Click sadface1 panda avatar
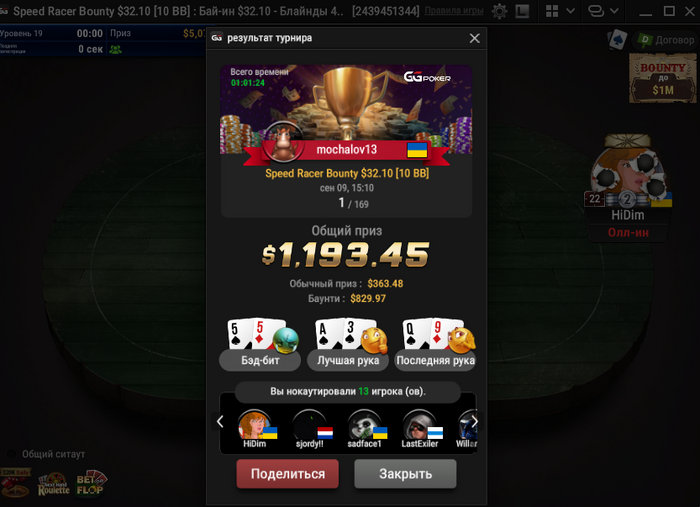The height and width of the screenshot is (507, 700). tap(364, 425)
